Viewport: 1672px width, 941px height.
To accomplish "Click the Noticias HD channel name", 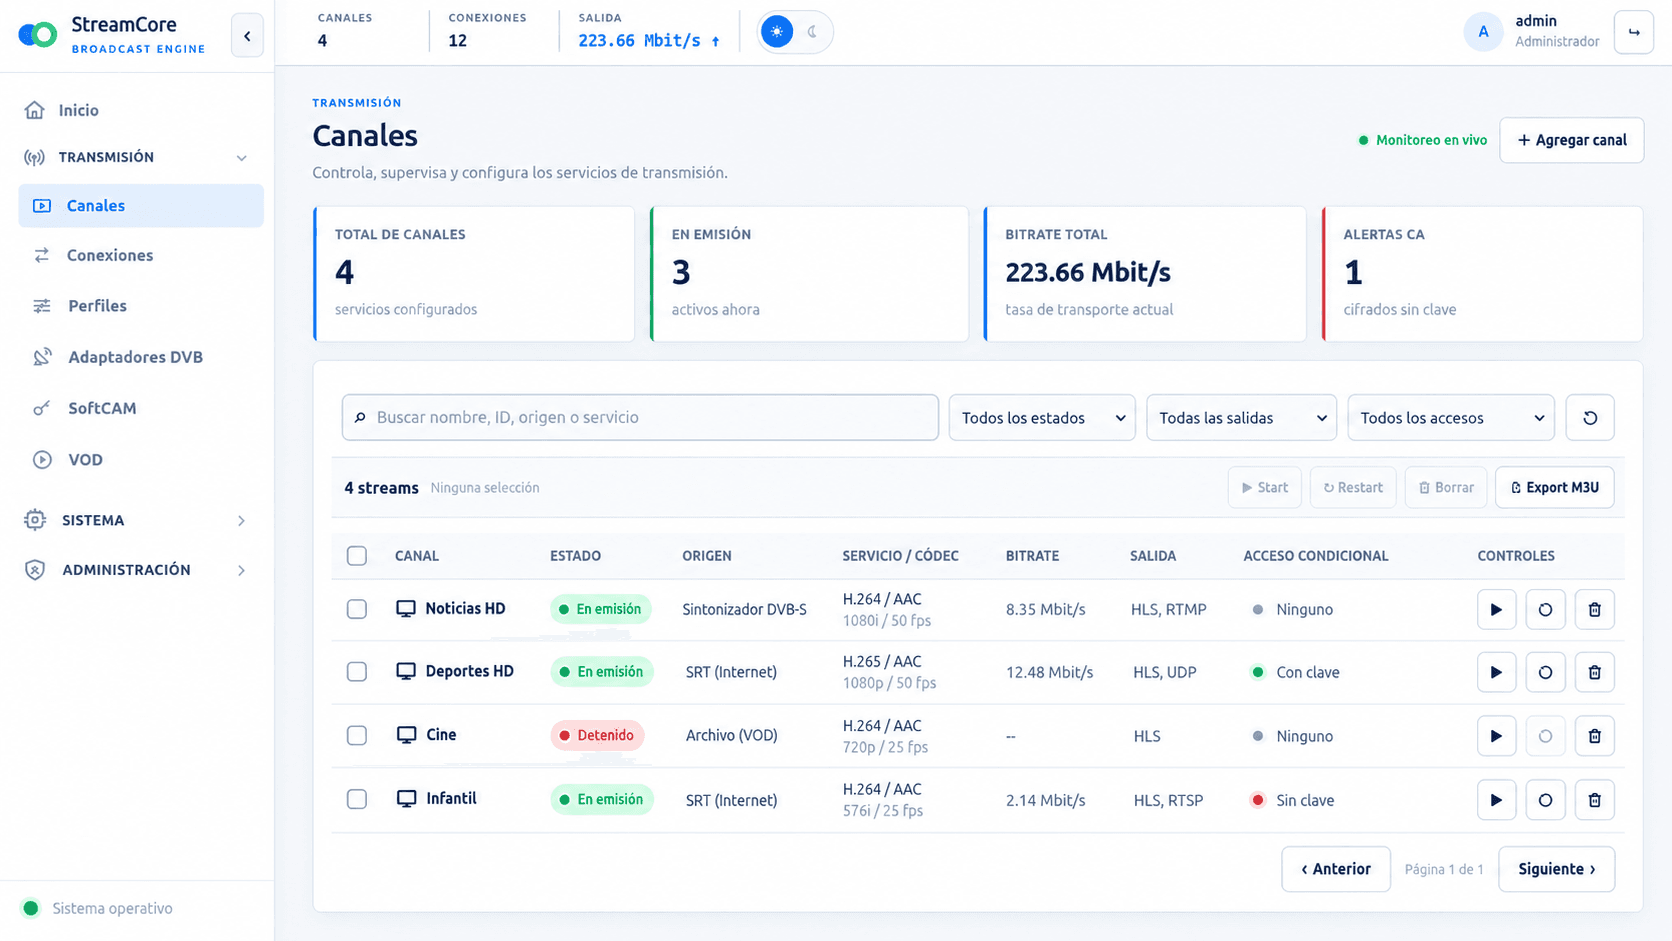I will (465, 608).
